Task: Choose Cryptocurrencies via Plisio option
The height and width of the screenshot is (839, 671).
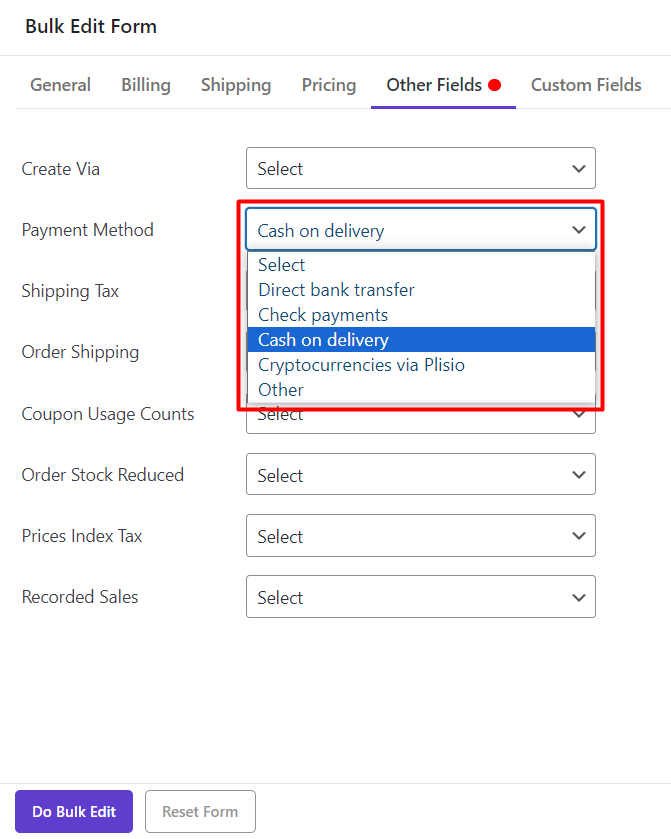Action: [361, 365]
